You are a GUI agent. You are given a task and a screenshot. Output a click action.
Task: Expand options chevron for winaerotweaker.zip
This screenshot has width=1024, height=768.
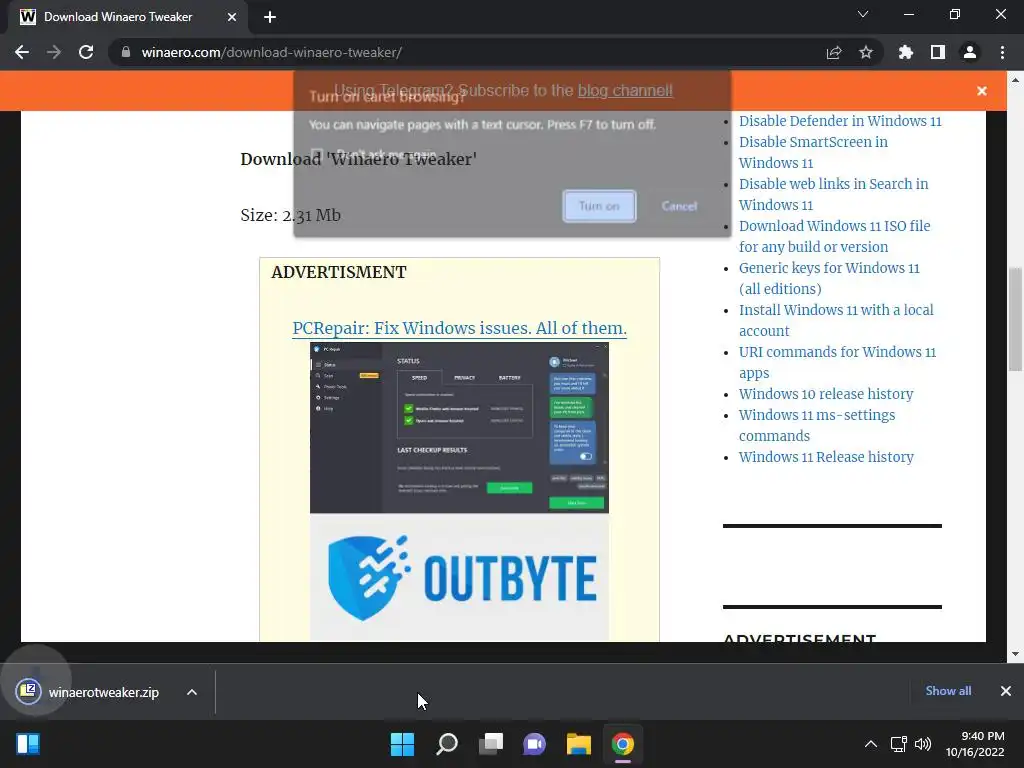tap(192, 692)
